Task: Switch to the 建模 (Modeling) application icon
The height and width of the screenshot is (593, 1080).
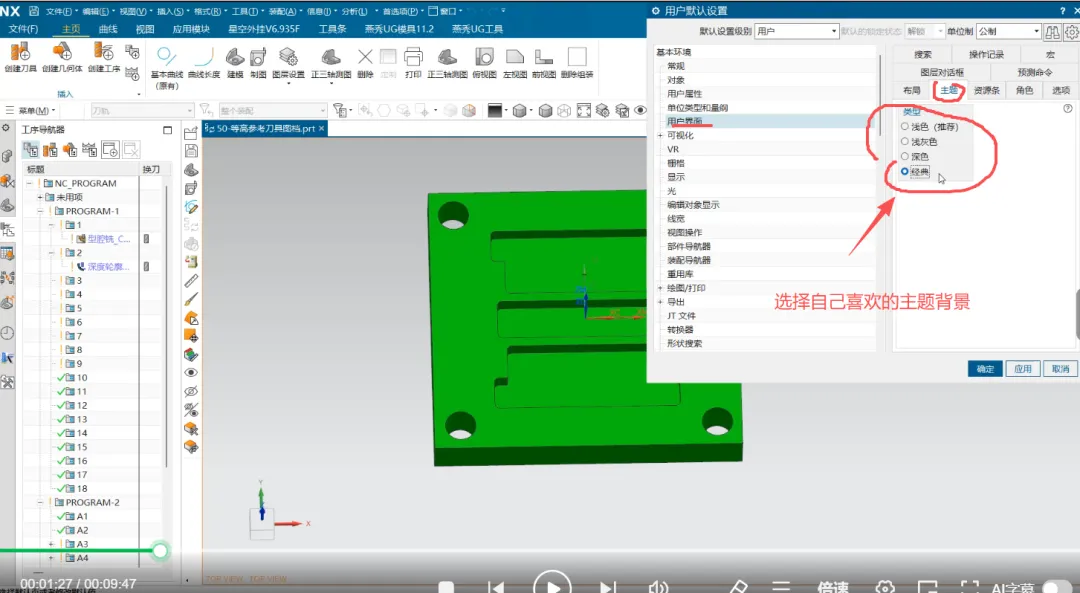Action: [235, 57]
